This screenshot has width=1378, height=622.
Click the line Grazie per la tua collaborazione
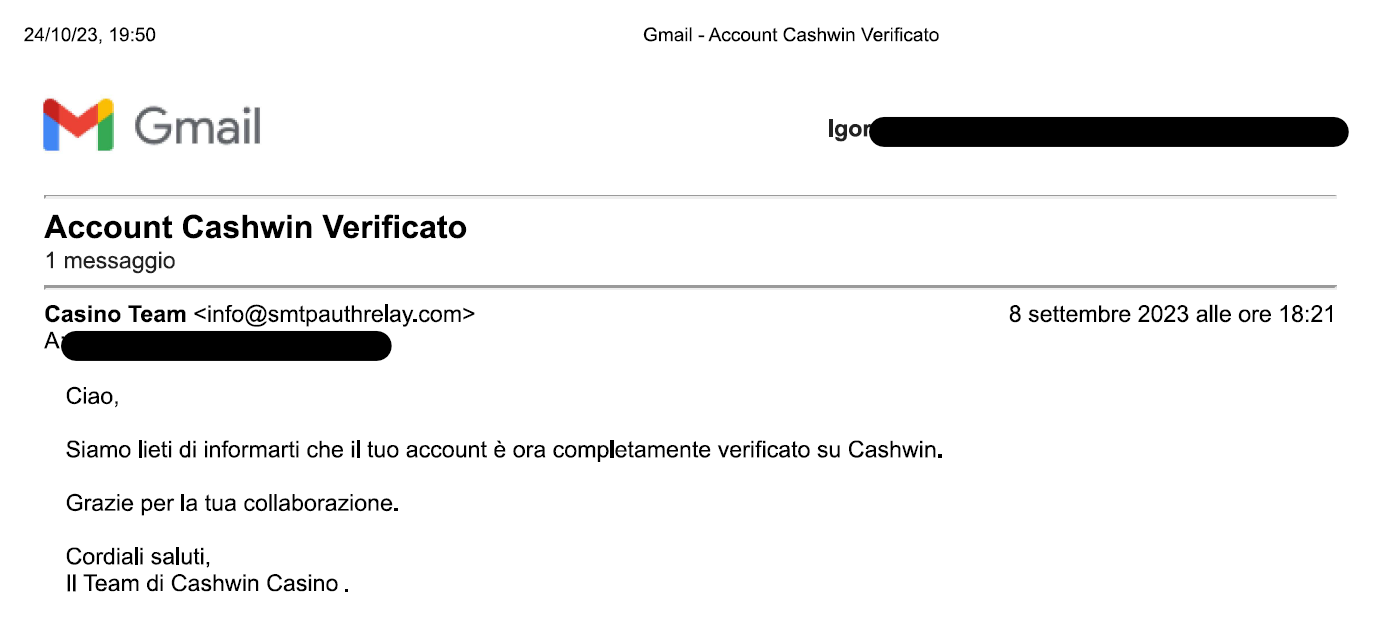click(x=232, y=503)
